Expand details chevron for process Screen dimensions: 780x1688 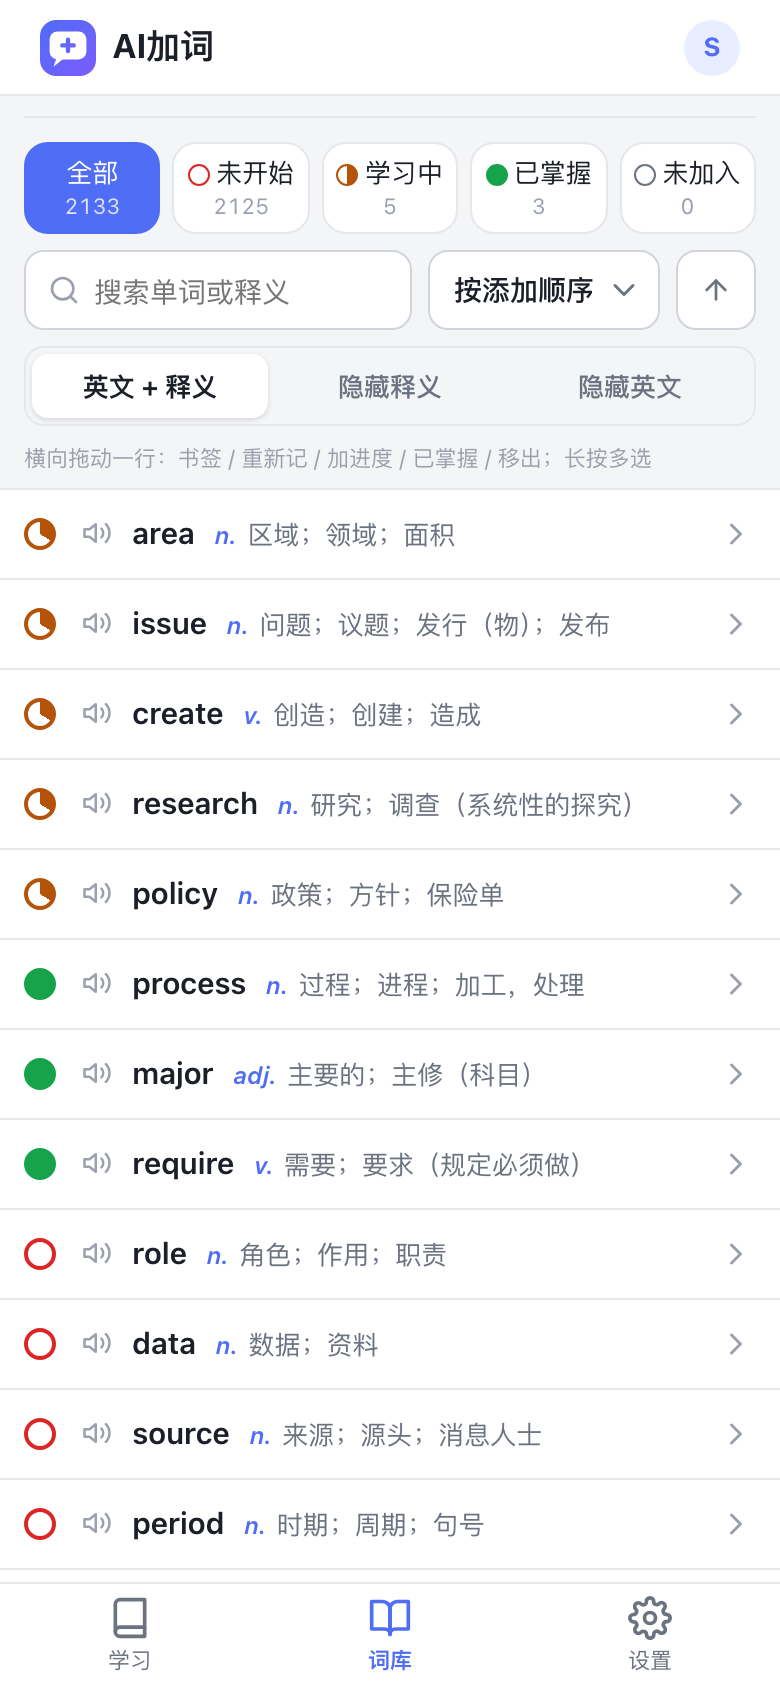pos(736,984)
